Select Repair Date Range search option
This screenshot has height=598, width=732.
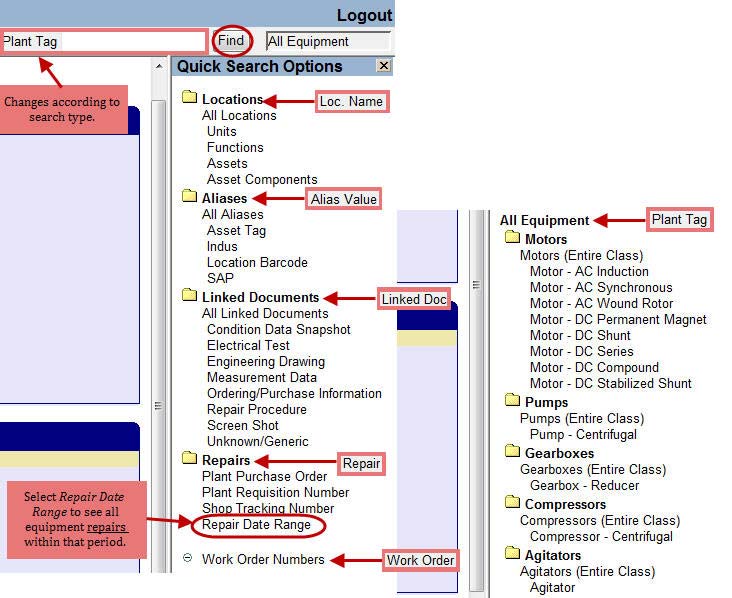tap(256, 525)
